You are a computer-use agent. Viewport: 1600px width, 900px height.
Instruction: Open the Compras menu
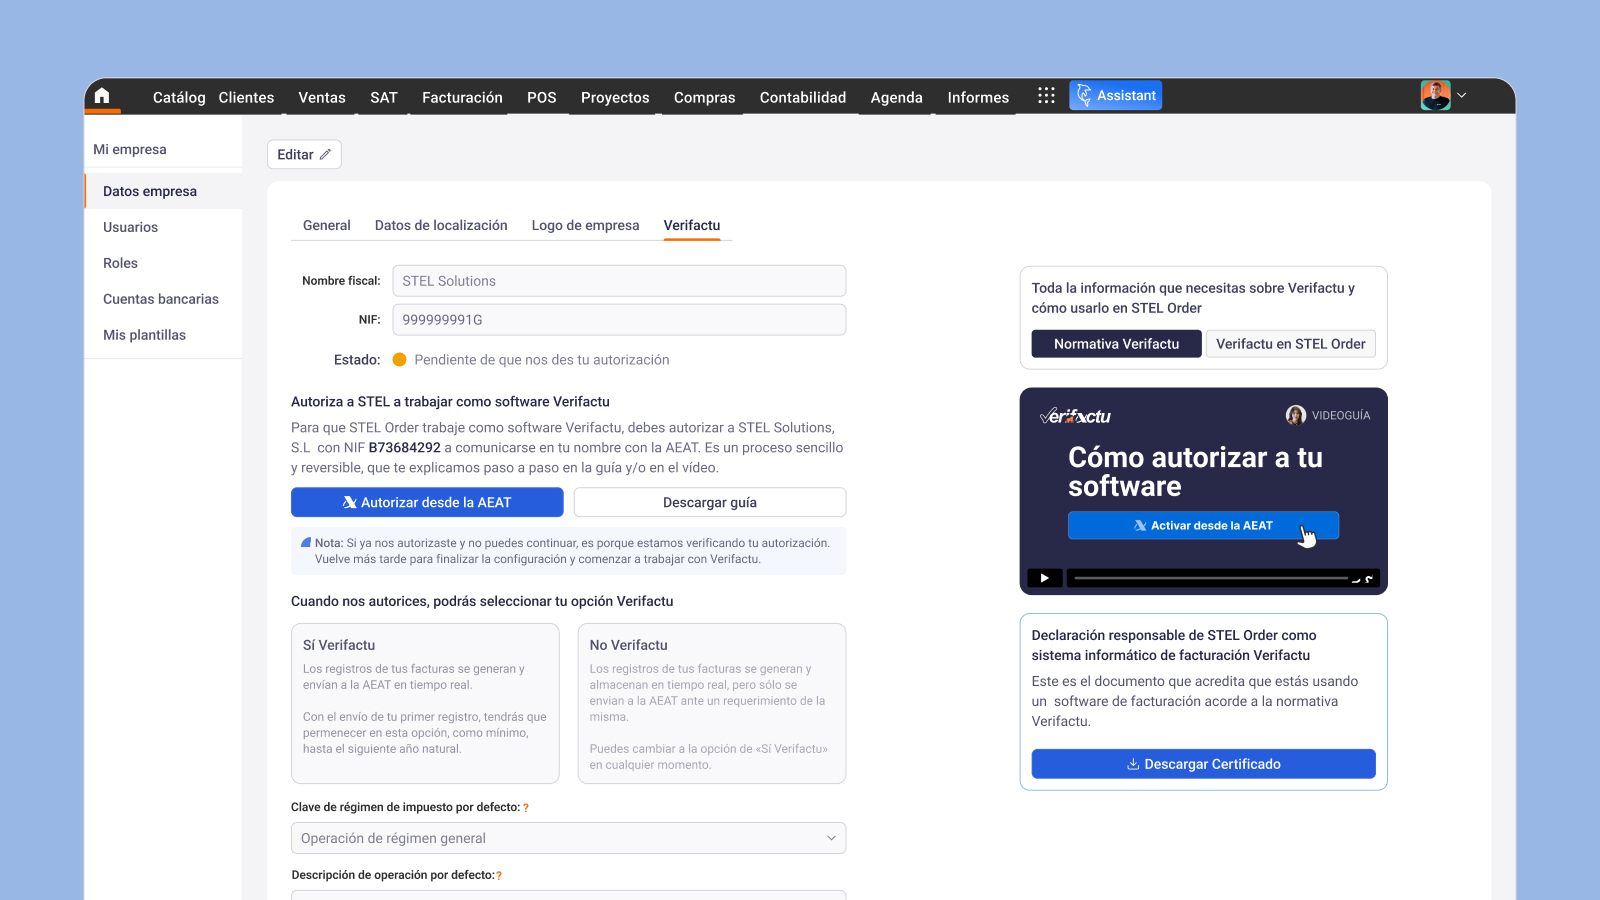click(x=705, y=97)
